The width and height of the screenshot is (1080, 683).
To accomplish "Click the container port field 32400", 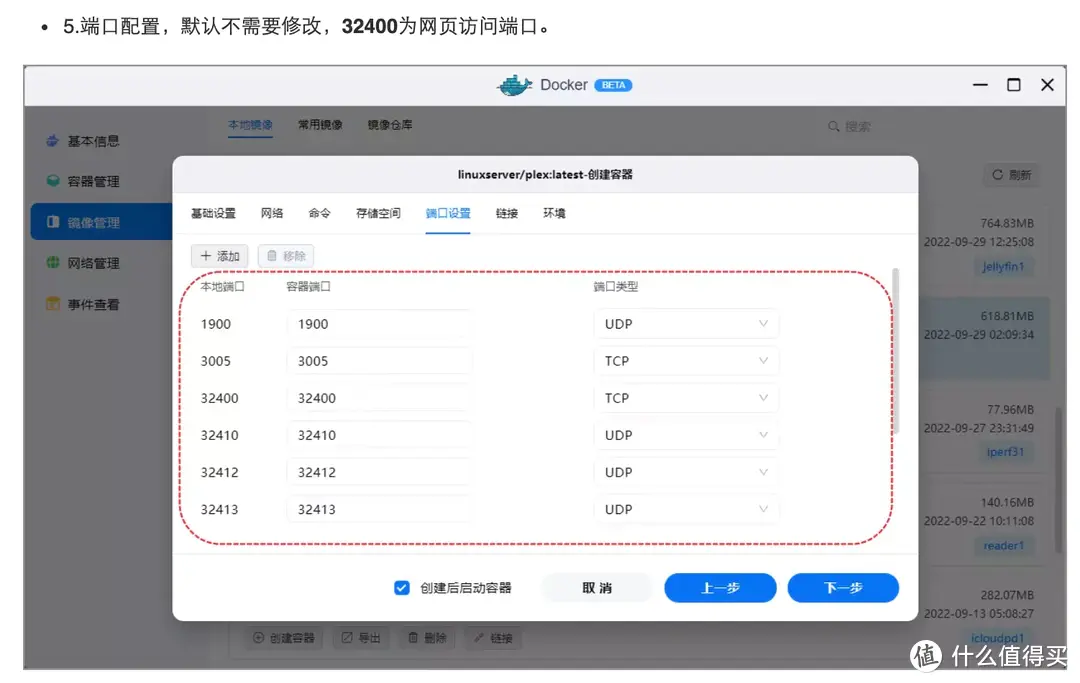I will 379,399.
